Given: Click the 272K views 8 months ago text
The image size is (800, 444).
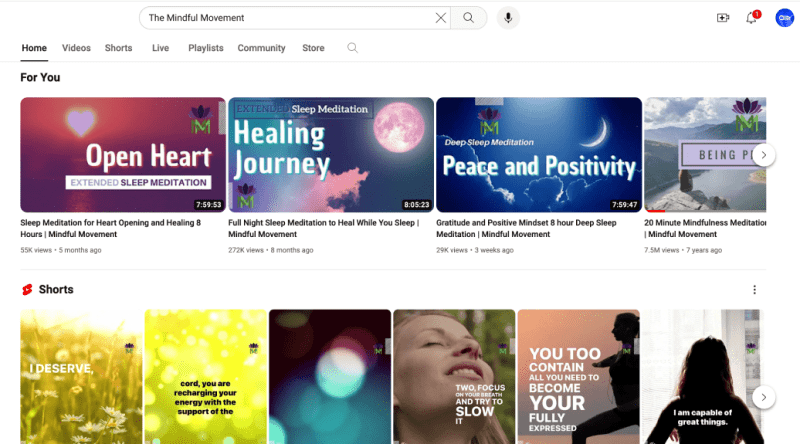Looking at the screenshot, I should (270, 250).
